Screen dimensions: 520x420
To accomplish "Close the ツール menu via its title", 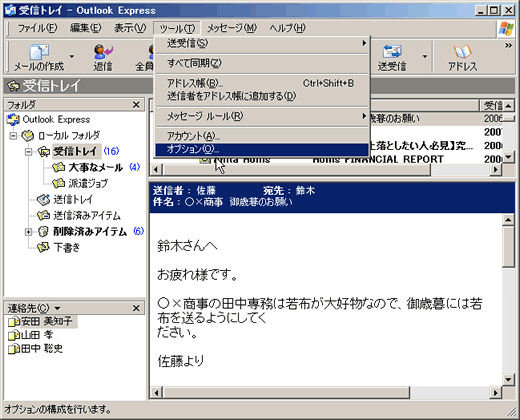I will point(177,28).
